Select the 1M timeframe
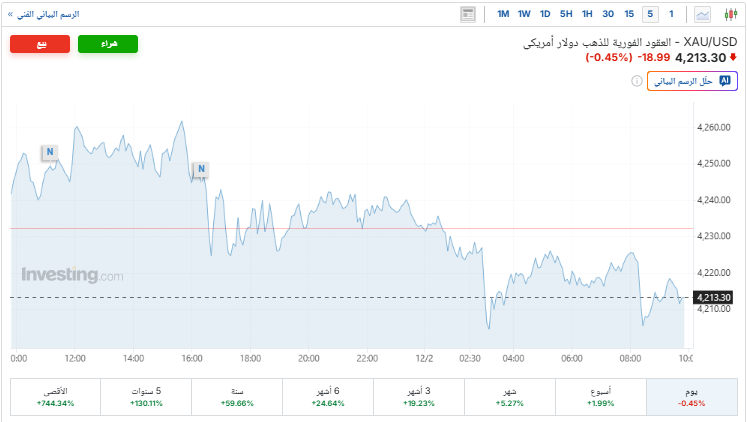The image size is (747, 422). [x=503, y=14]
